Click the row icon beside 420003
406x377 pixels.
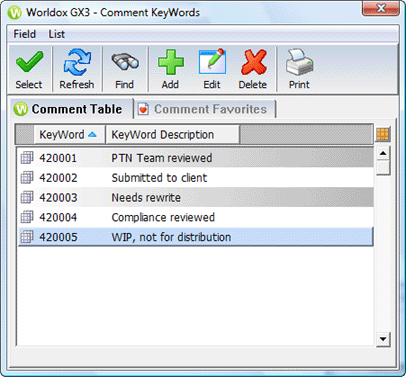pos(27,197)
